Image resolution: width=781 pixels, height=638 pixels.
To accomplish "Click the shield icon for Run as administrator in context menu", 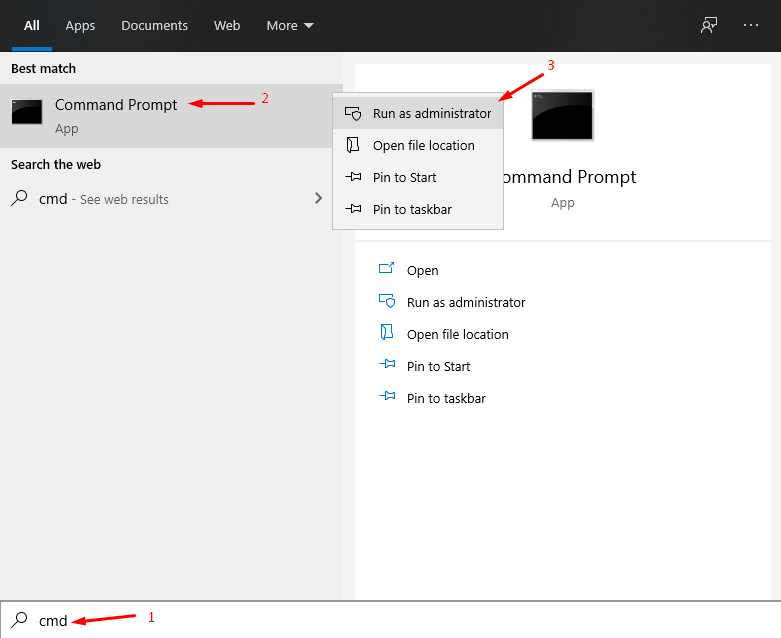I will (353, 113).
